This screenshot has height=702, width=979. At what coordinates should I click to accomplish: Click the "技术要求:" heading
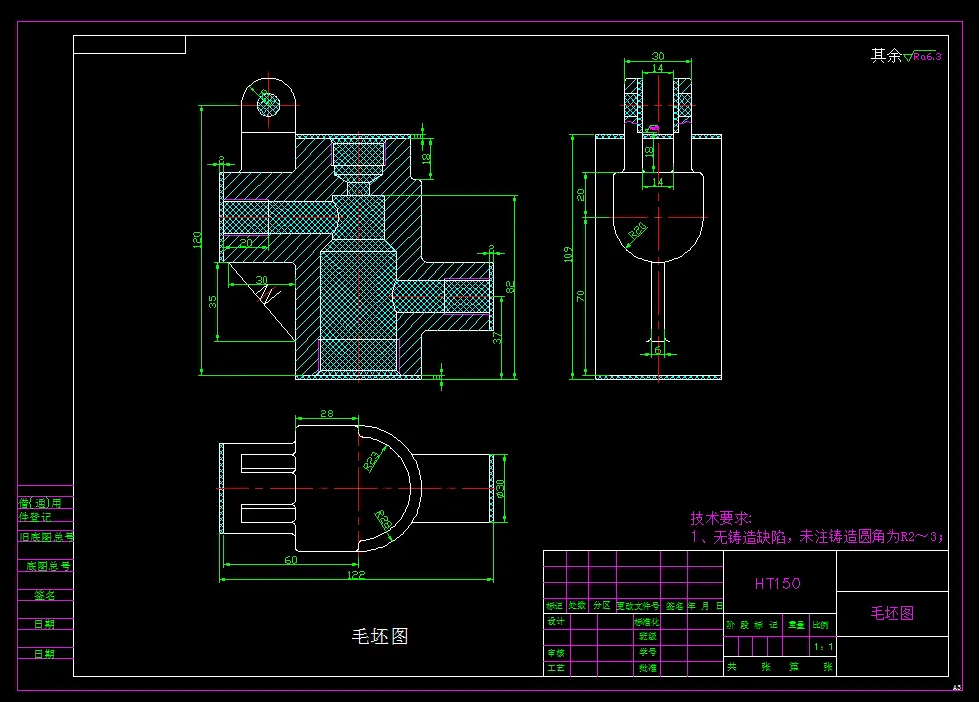click(721, 518)
